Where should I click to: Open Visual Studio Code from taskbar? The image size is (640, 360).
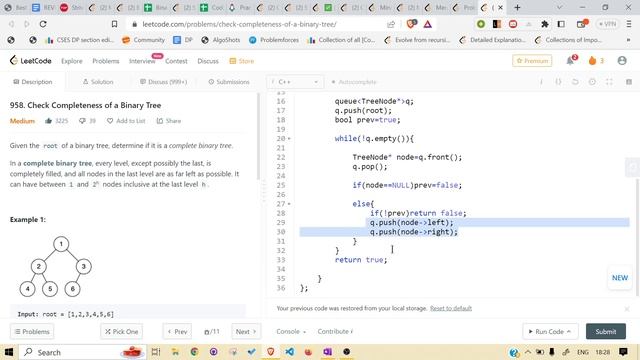pyautogui.click(x=289, y=352)
